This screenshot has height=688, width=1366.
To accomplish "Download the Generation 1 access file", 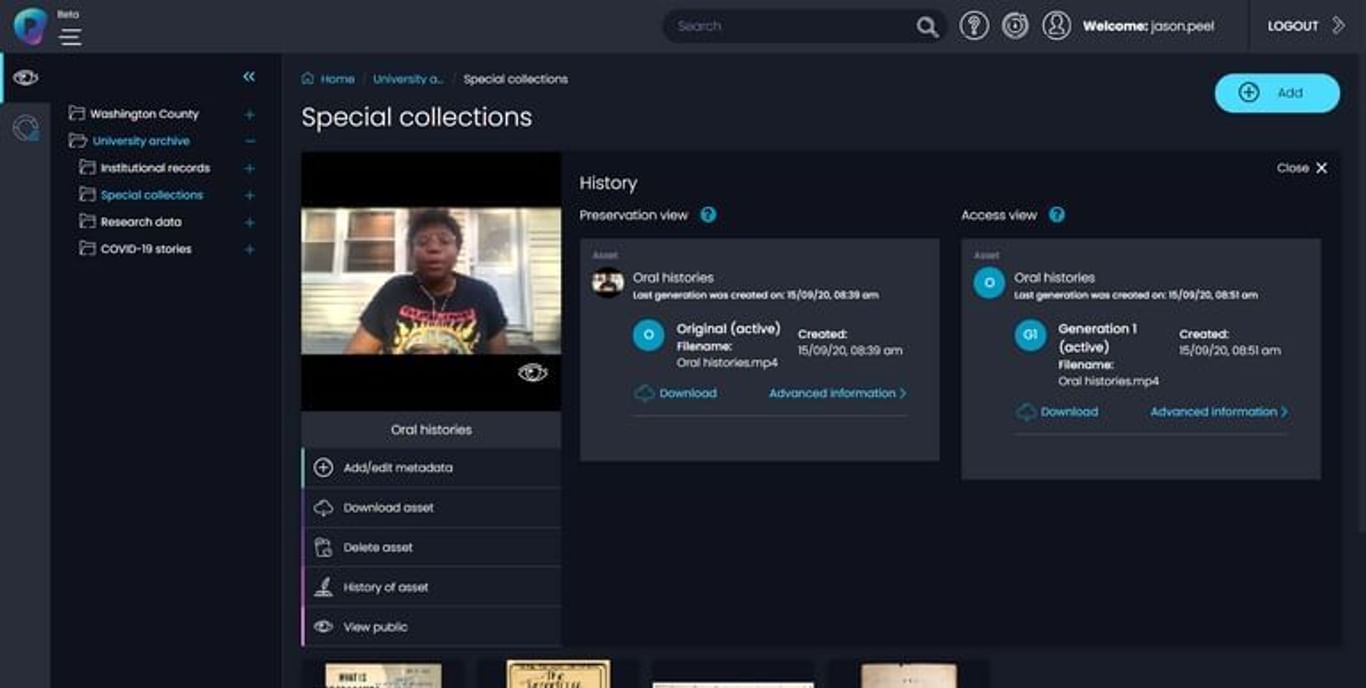I will click(1058, 412).
